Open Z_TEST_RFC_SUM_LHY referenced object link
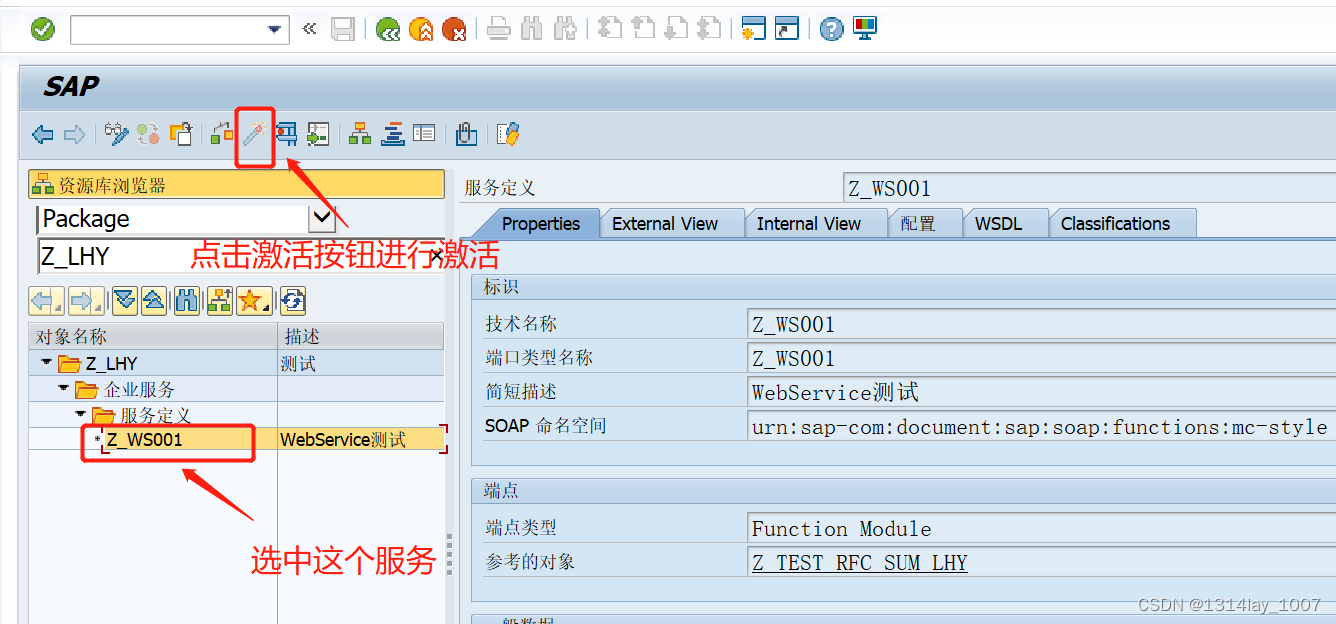Viewport: 1336px width, 624px height. click(x=860, y=562)
